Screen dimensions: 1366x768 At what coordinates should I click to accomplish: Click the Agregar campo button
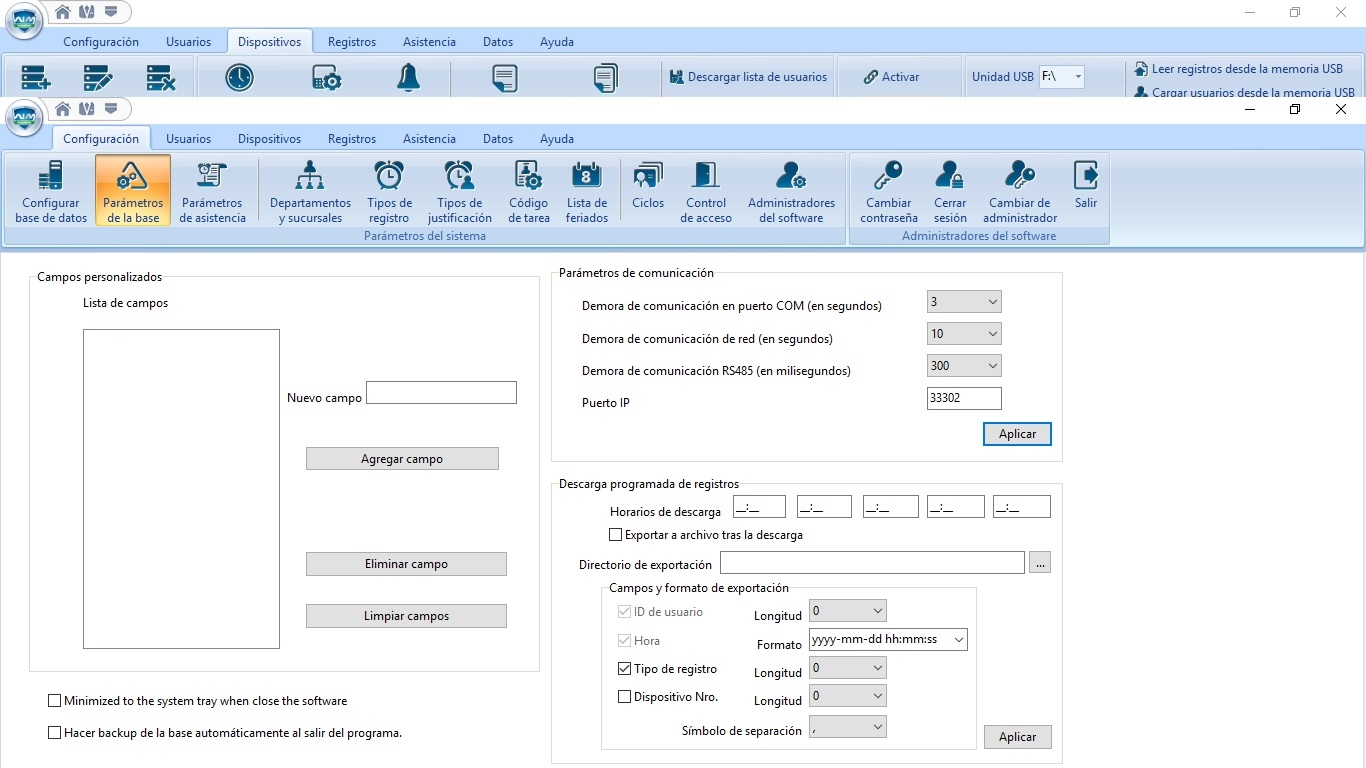click(x=402, y=459)
